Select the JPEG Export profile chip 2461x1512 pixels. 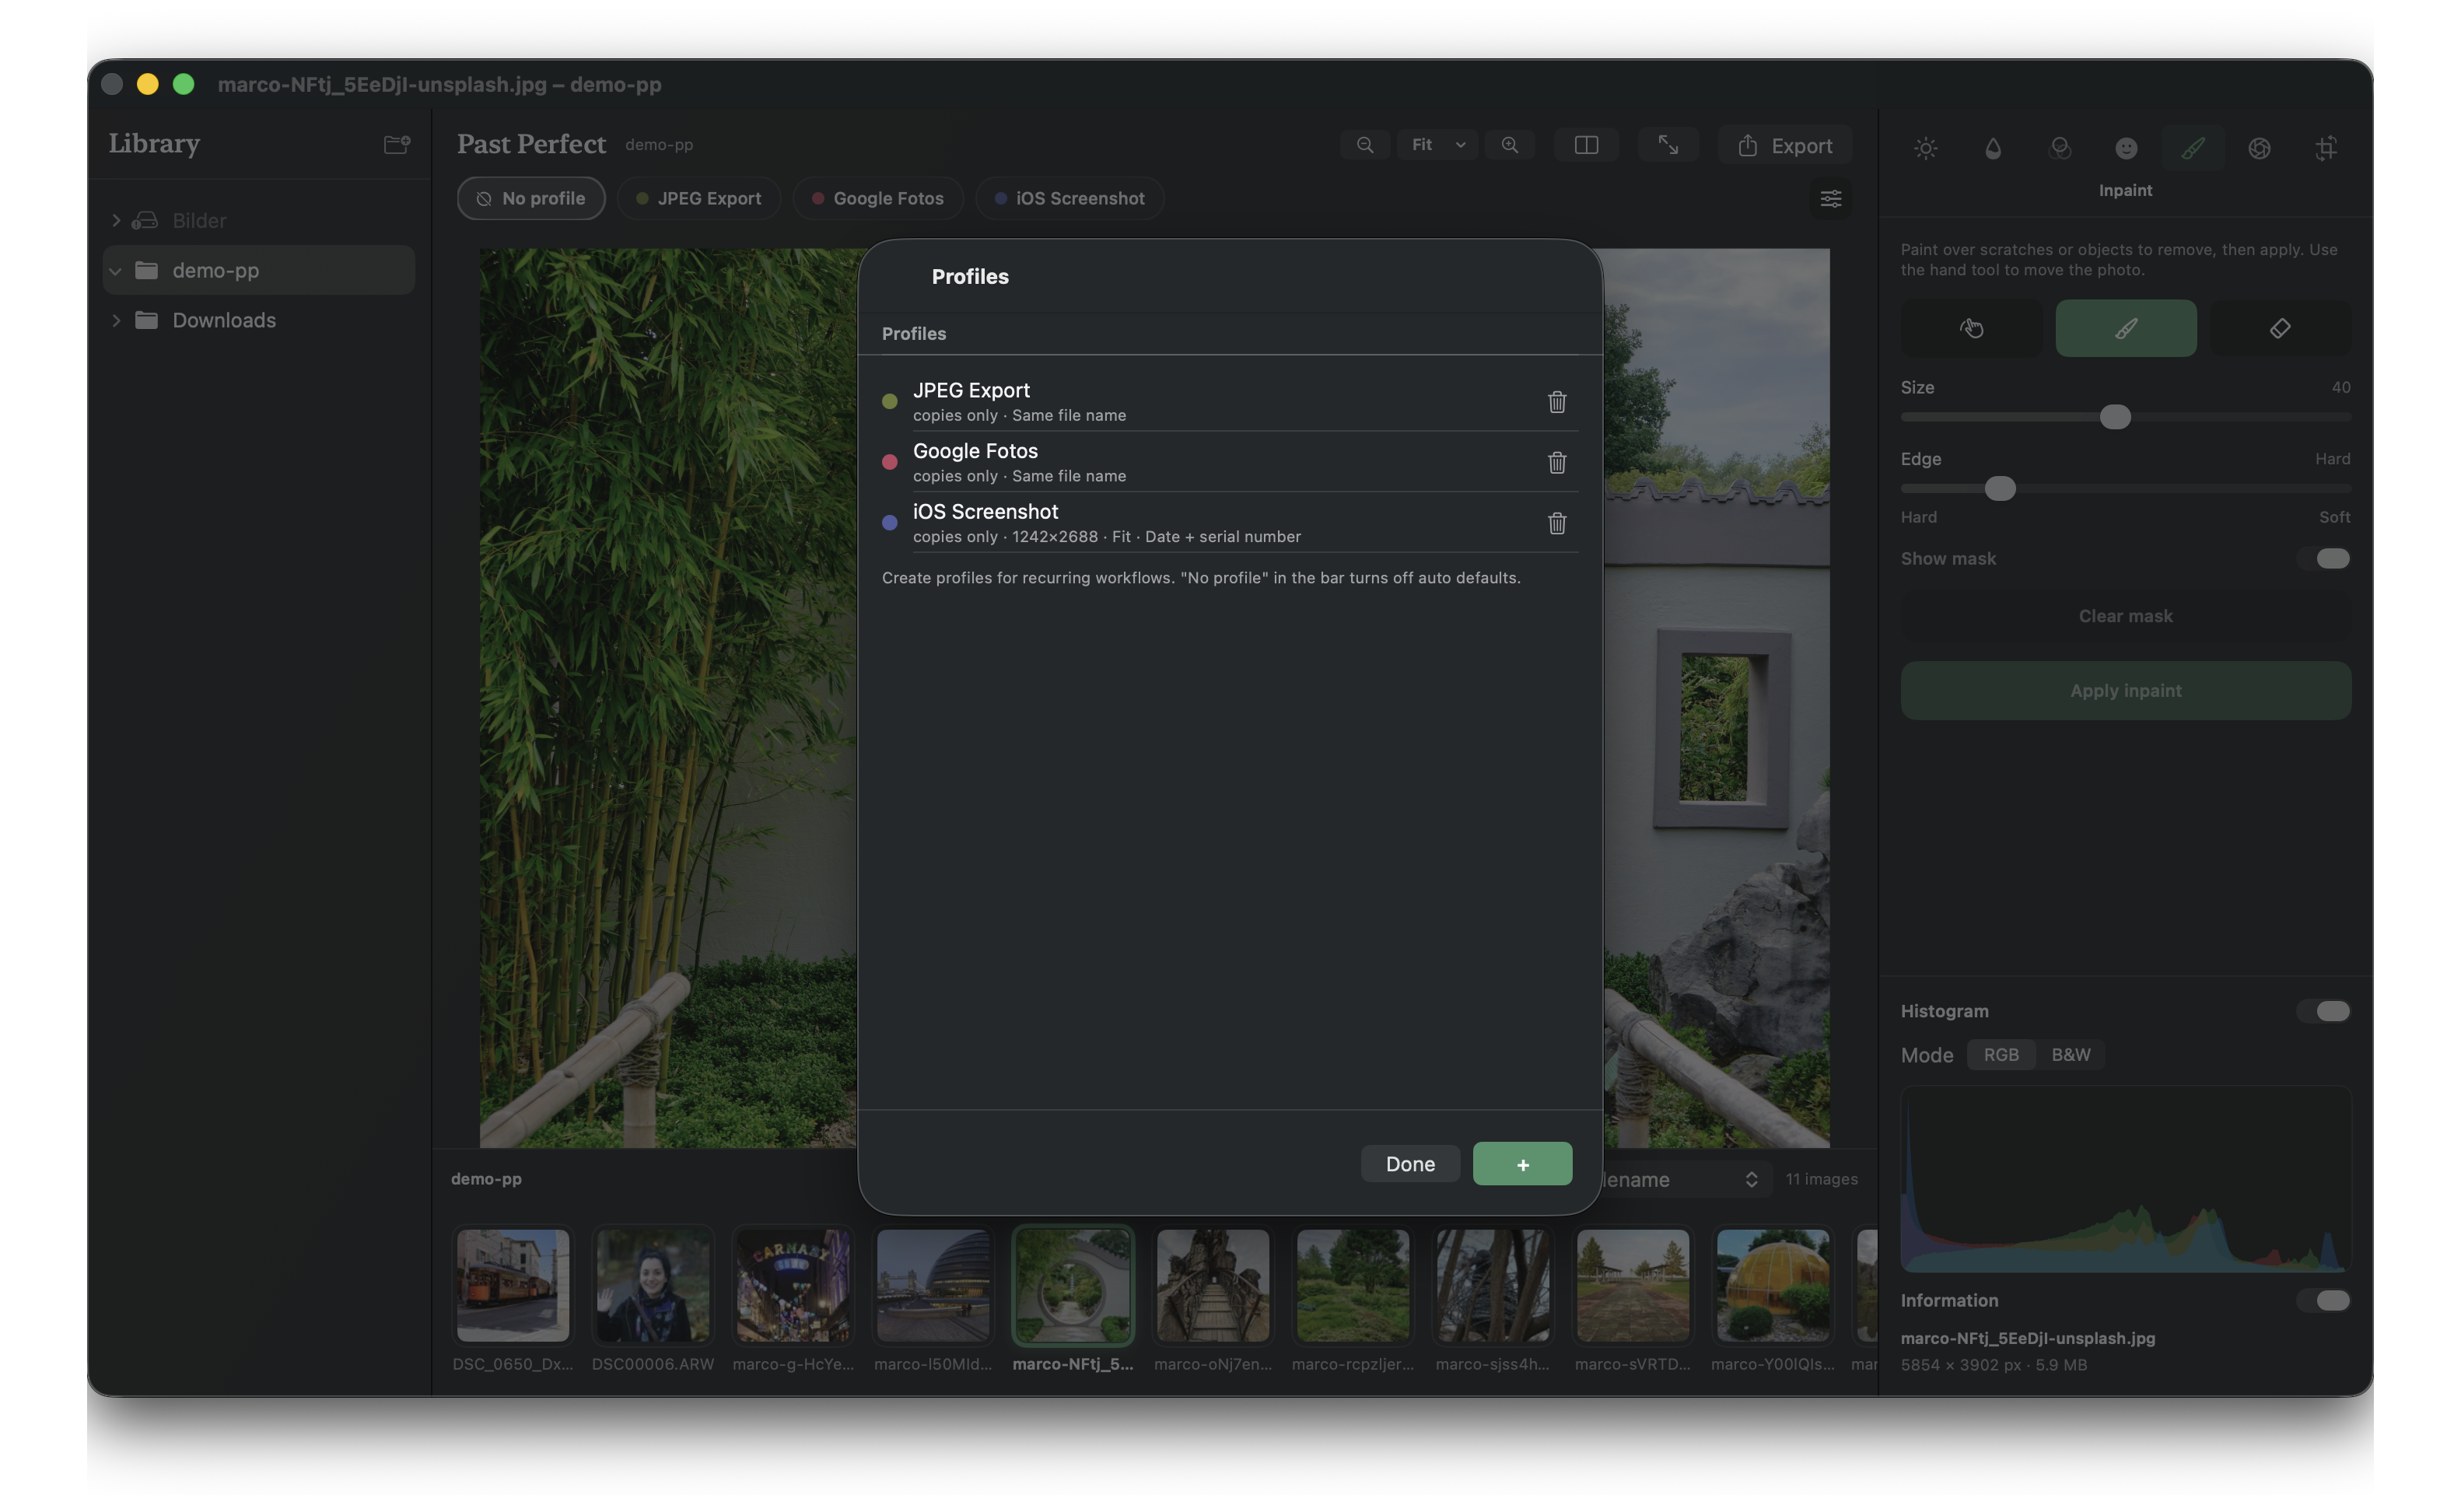click(698, 198)
